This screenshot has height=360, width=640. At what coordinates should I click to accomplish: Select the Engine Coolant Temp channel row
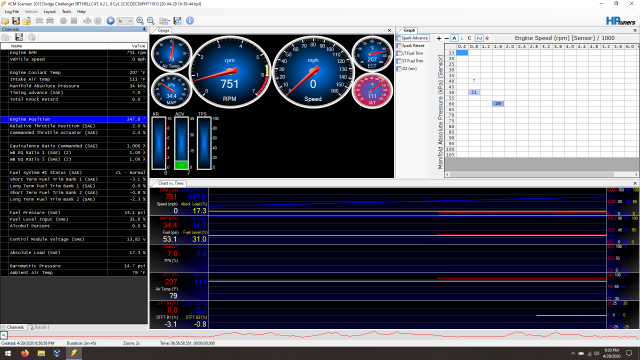(73, 73)
